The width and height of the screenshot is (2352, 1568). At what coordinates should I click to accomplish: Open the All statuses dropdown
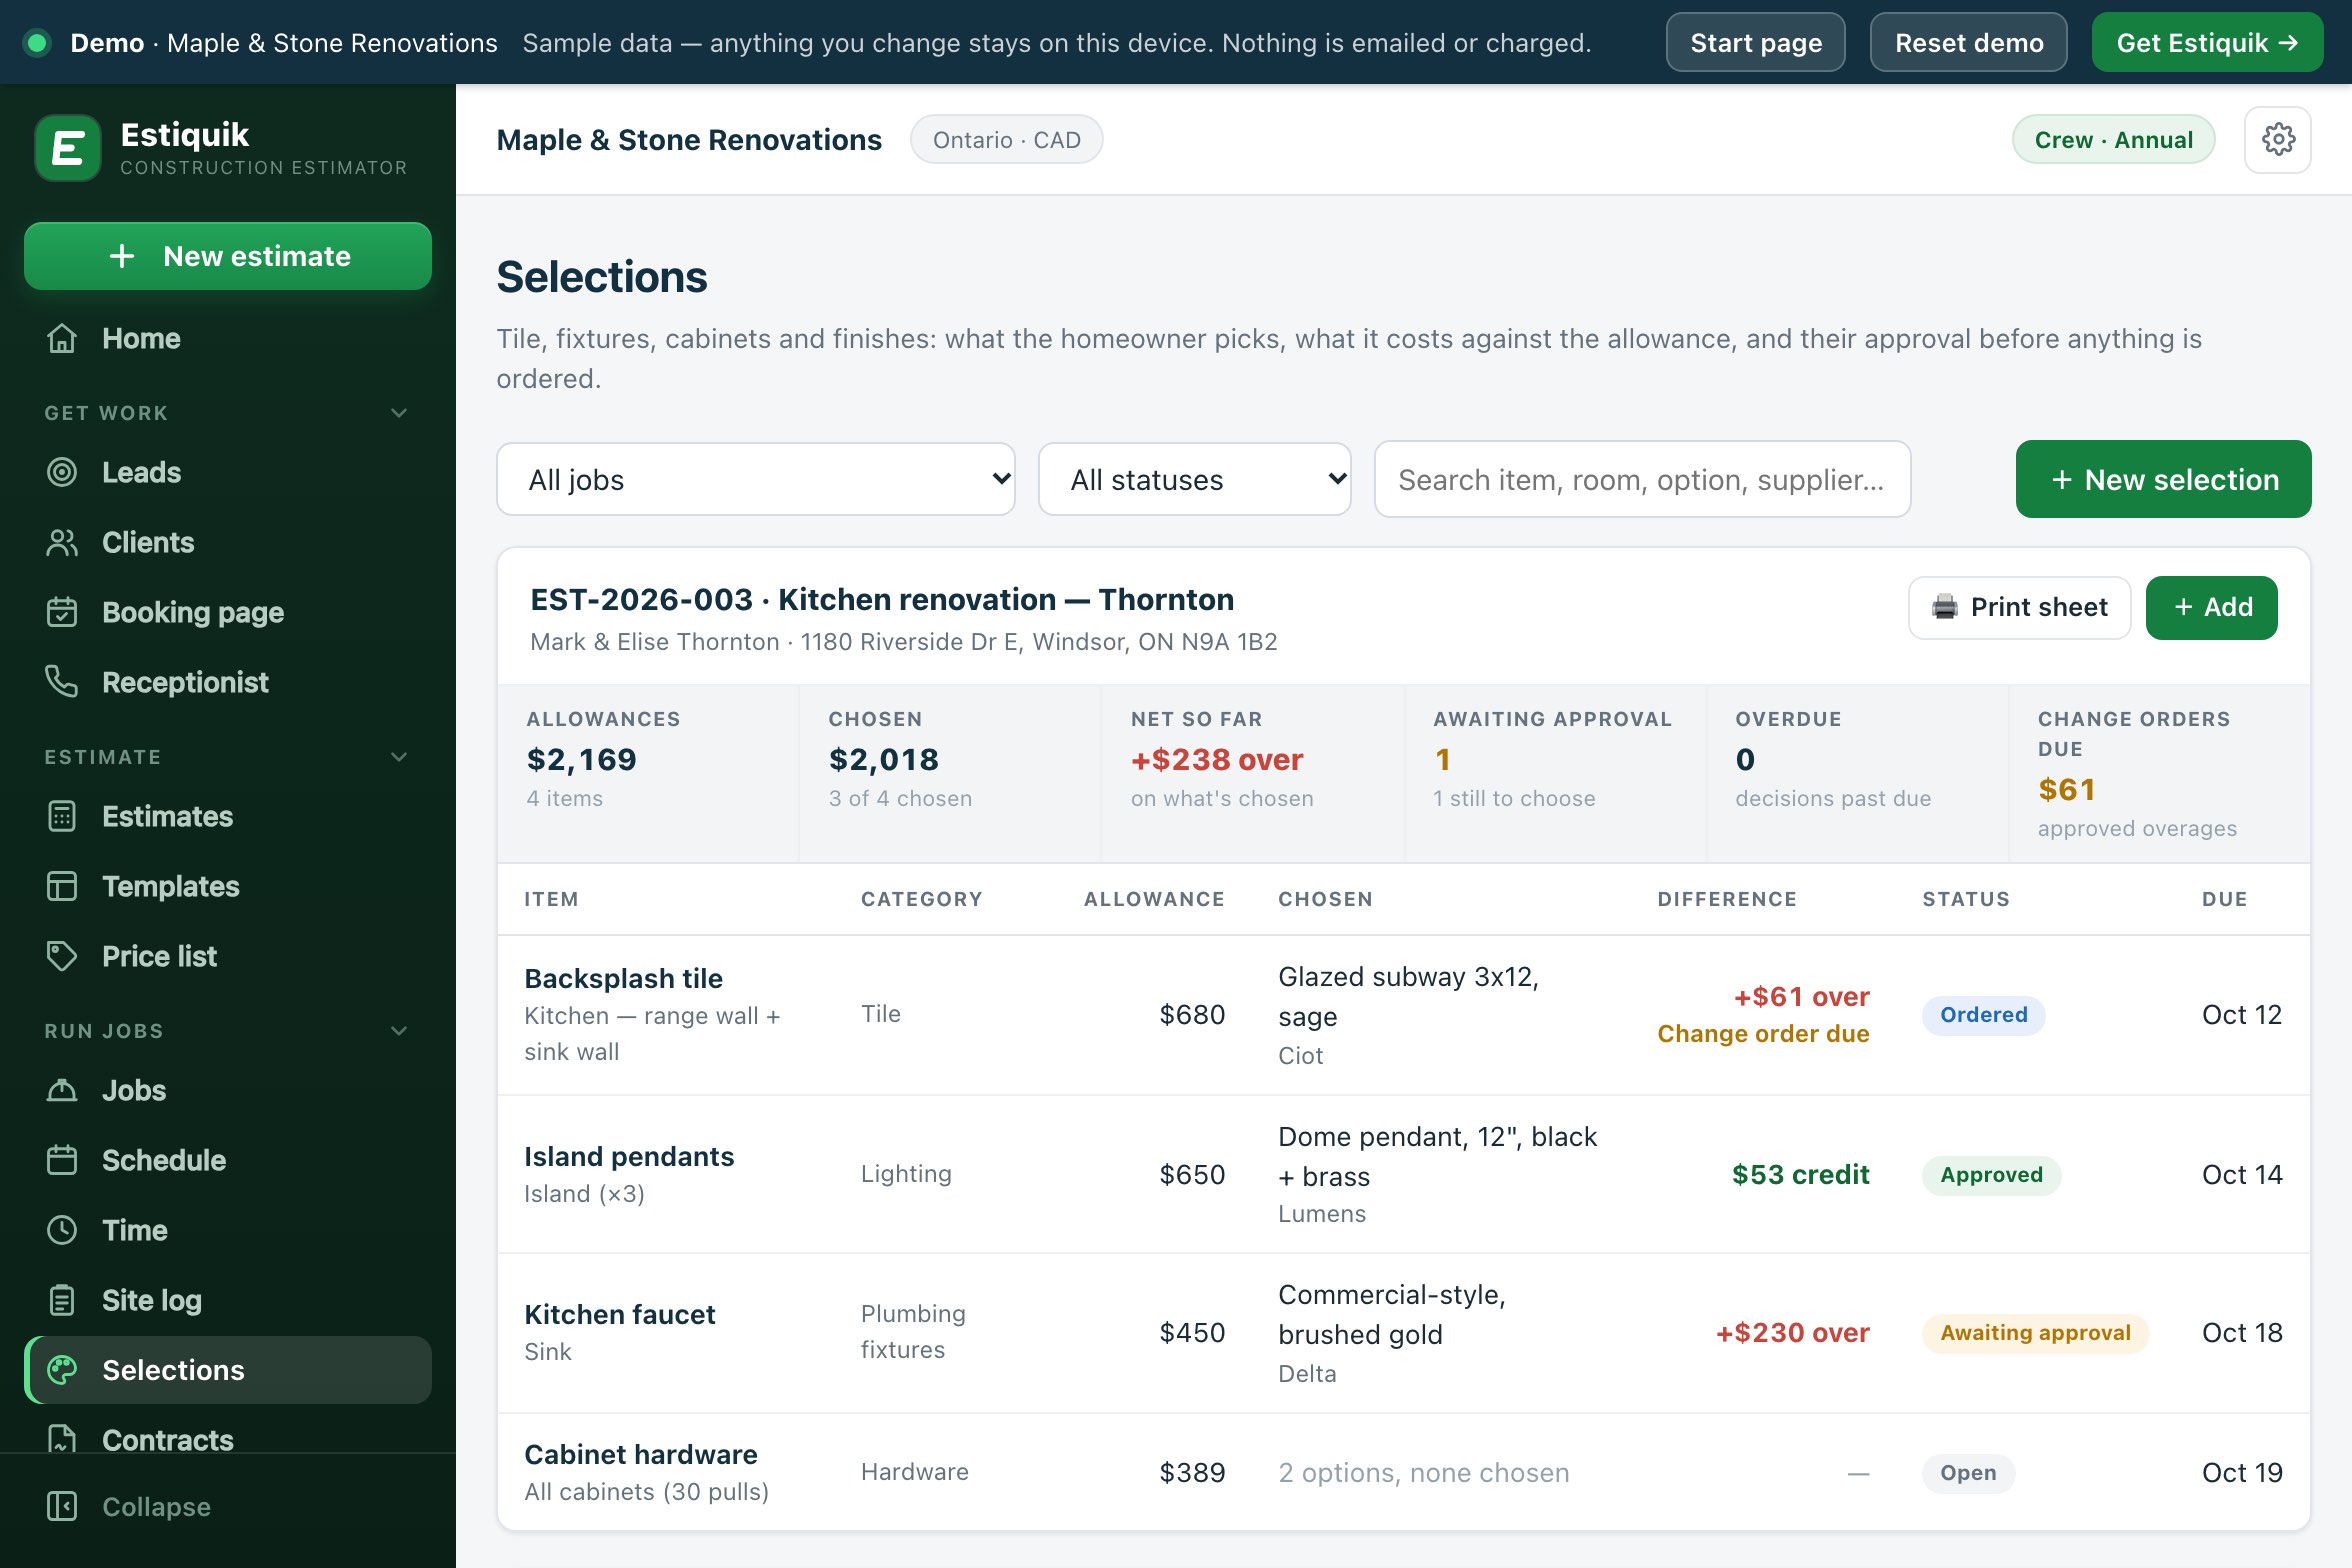pyautogui.click(x=1195, y=480)
